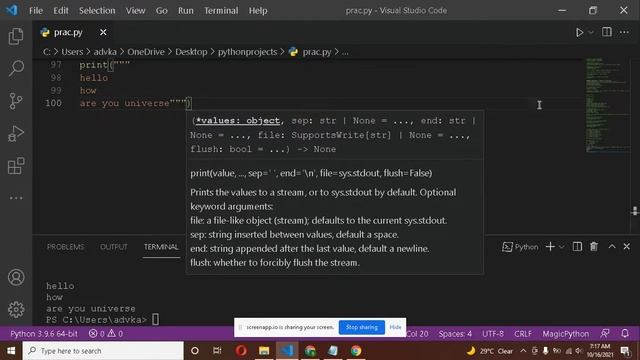
Task: Click the Desktop breadcrumb segment
Action: click(x=191, y=52)
